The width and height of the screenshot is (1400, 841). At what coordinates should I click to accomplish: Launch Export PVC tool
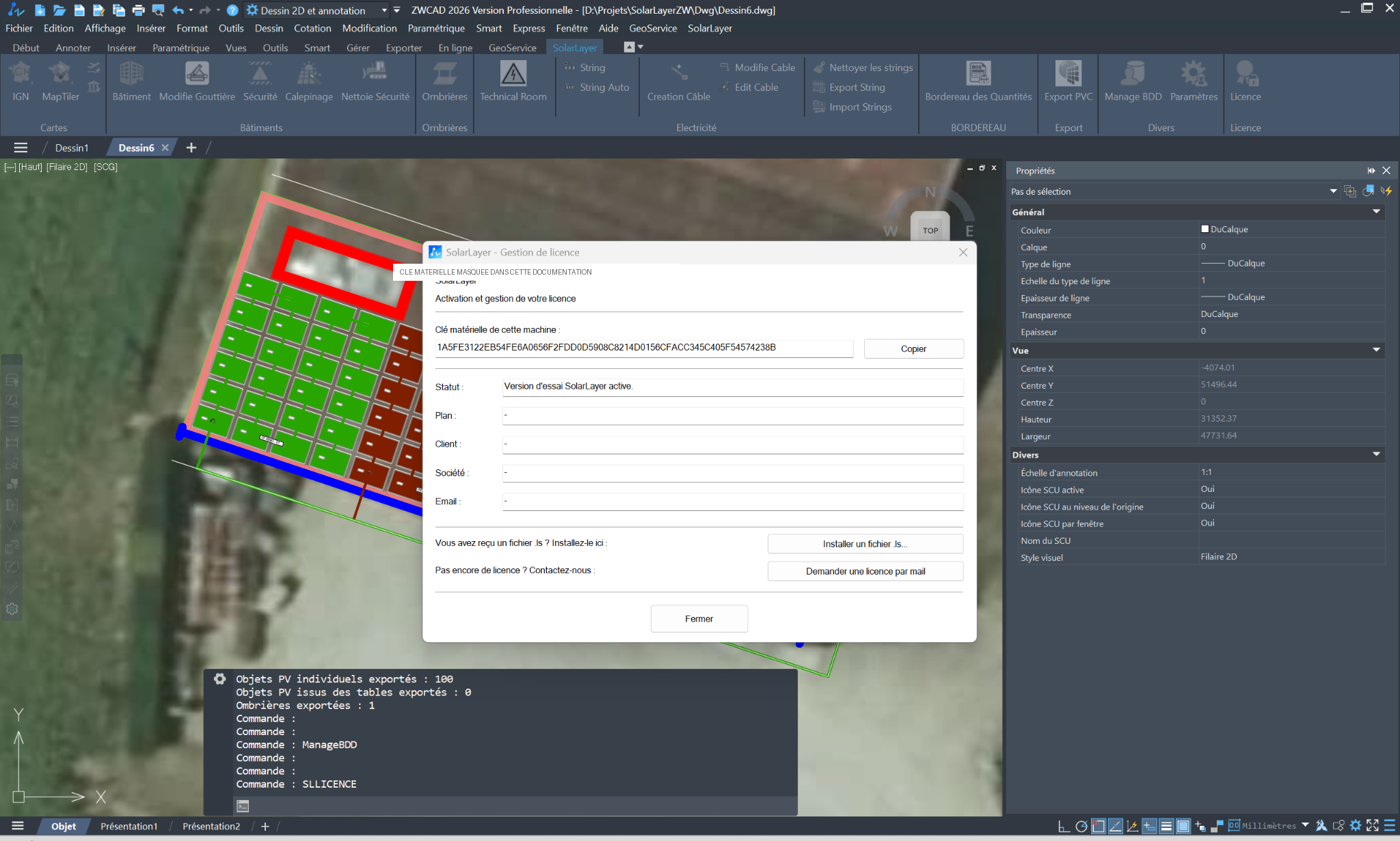[x=1068, y=81]
